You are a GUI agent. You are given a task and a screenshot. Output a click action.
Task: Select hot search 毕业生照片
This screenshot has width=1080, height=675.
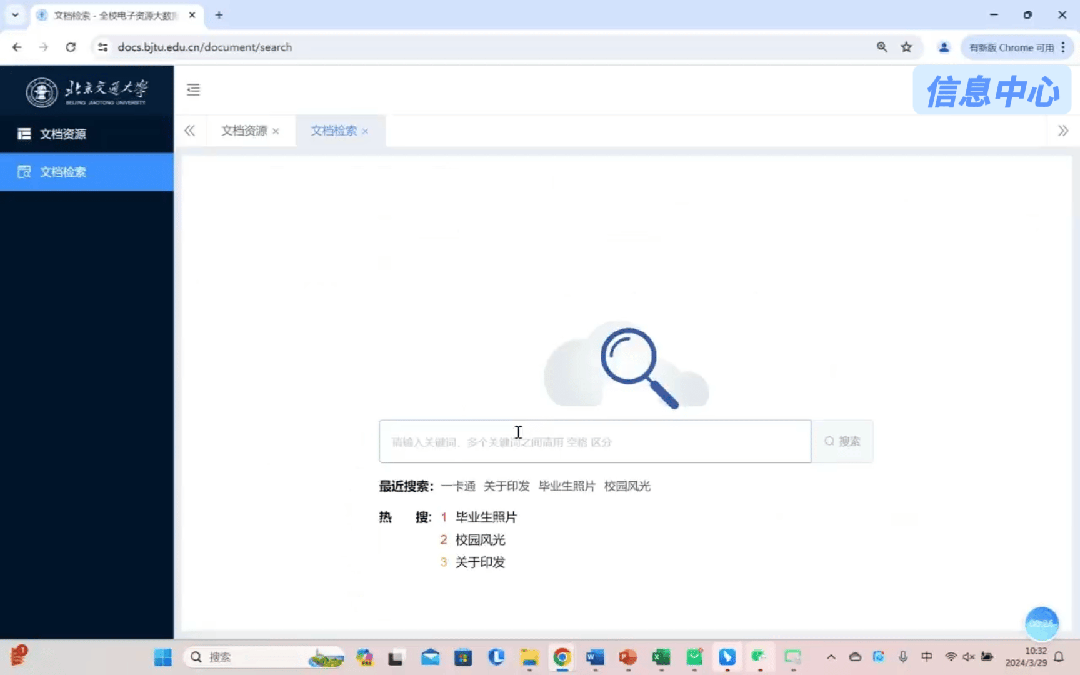tap(486, 517)
